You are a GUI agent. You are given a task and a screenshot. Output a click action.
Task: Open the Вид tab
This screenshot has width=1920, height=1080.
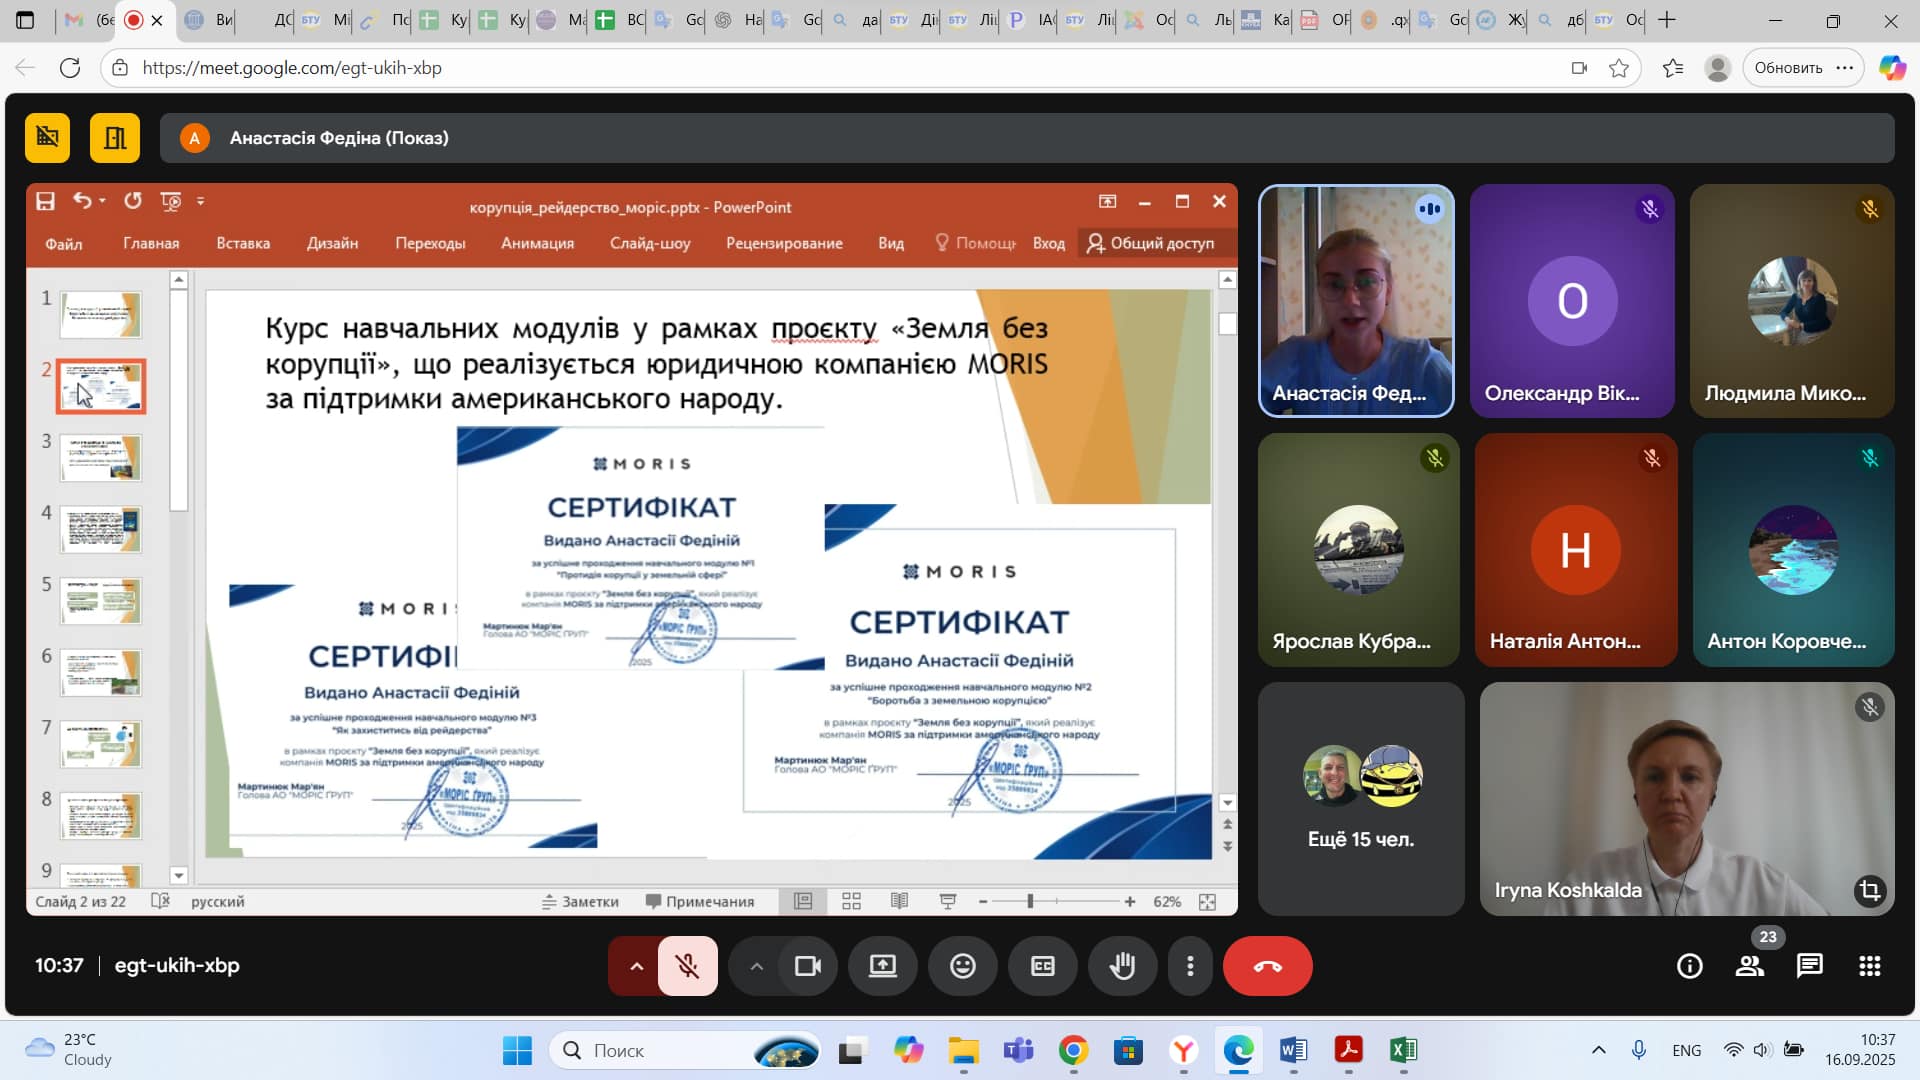pyautogui.click(x=891, y=243)
